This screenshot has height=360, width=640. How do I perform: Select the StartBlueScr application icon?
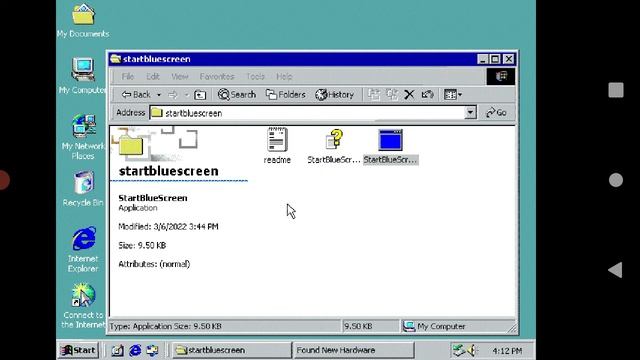390,146
